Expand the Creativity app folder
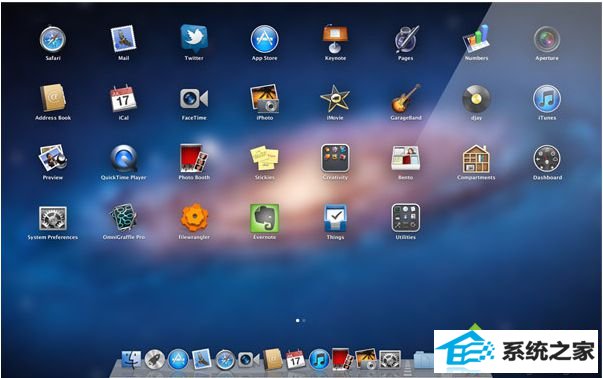Image resolution: width=603 pixels, height=378 pixels. [335, 158]
